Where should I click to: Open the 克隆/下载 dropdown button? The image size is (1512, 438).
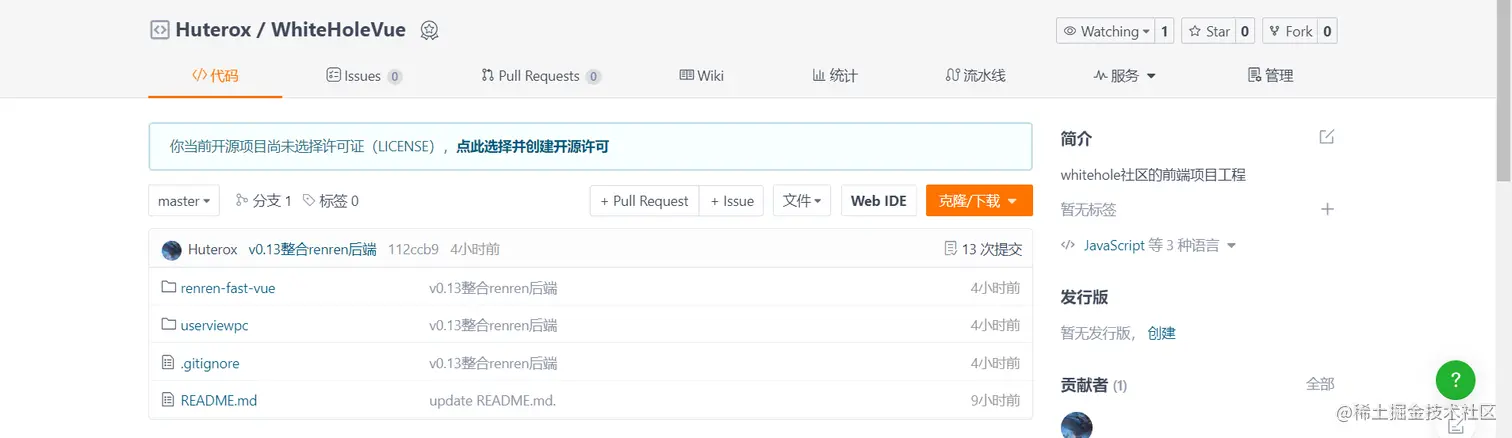pyautogui.click(x=979, y=201)
